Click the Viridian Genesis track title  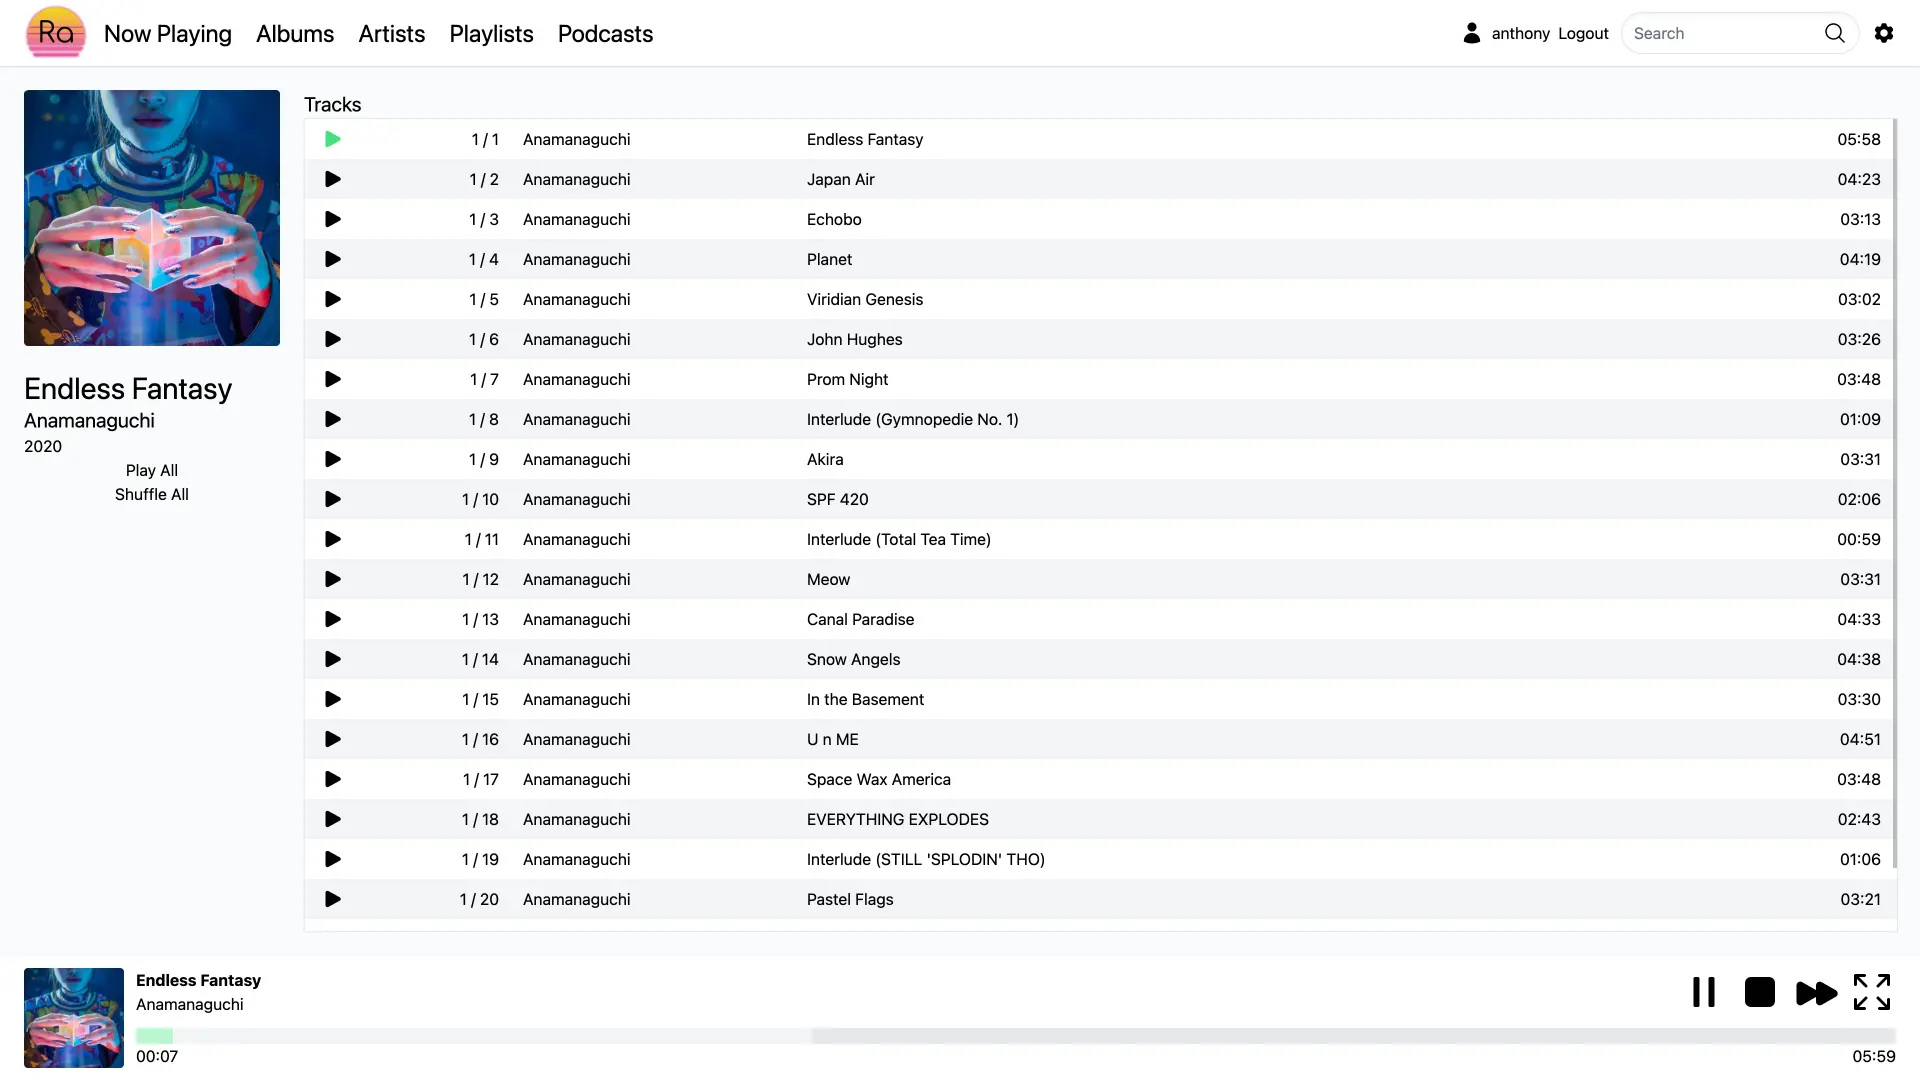click(x=865, y=299)
